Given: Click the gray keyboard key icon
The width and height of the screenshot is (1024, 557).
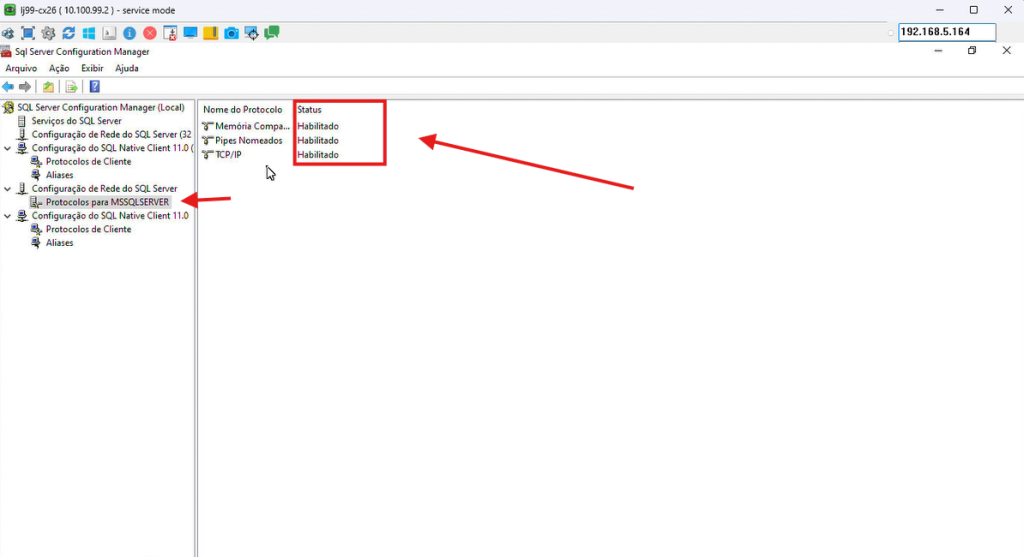Looking at the screenshot, I should coord(109,33).
